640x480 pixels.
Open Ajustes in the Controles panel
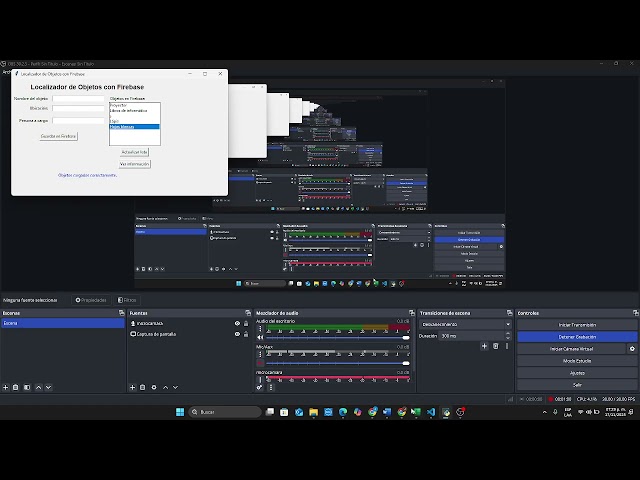(x=577, y=373)
